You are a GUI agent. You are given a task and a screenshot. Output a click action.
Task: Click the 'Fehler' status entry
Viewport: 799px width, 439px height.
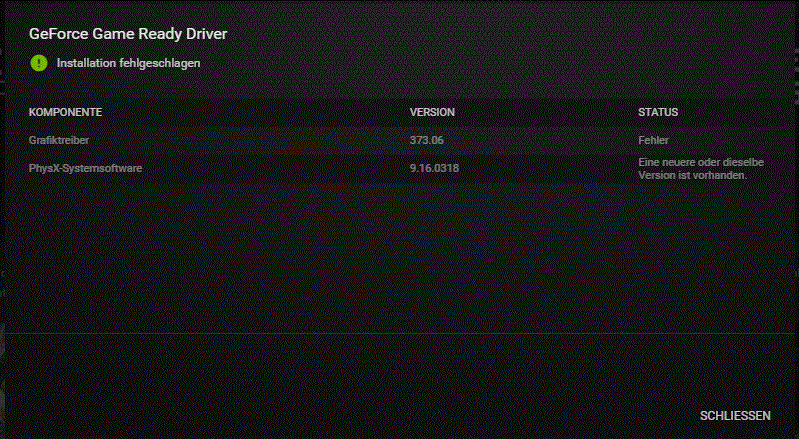tap(653, 140)
